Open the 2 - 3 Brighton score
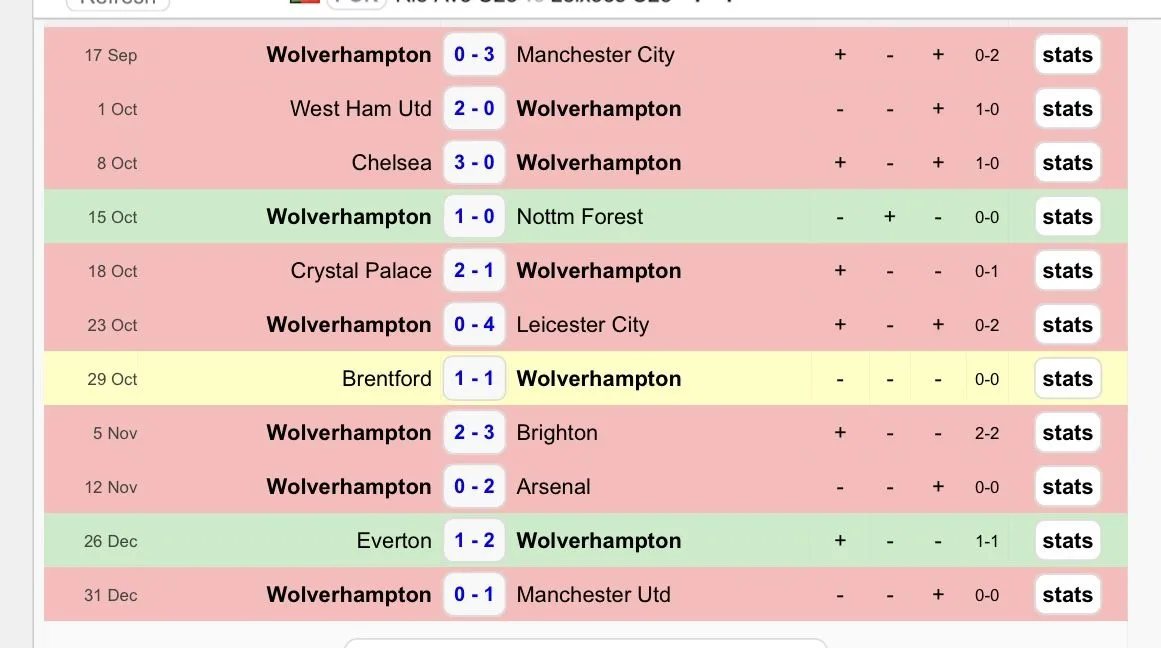1161x648 pixels. pos(474,433)
